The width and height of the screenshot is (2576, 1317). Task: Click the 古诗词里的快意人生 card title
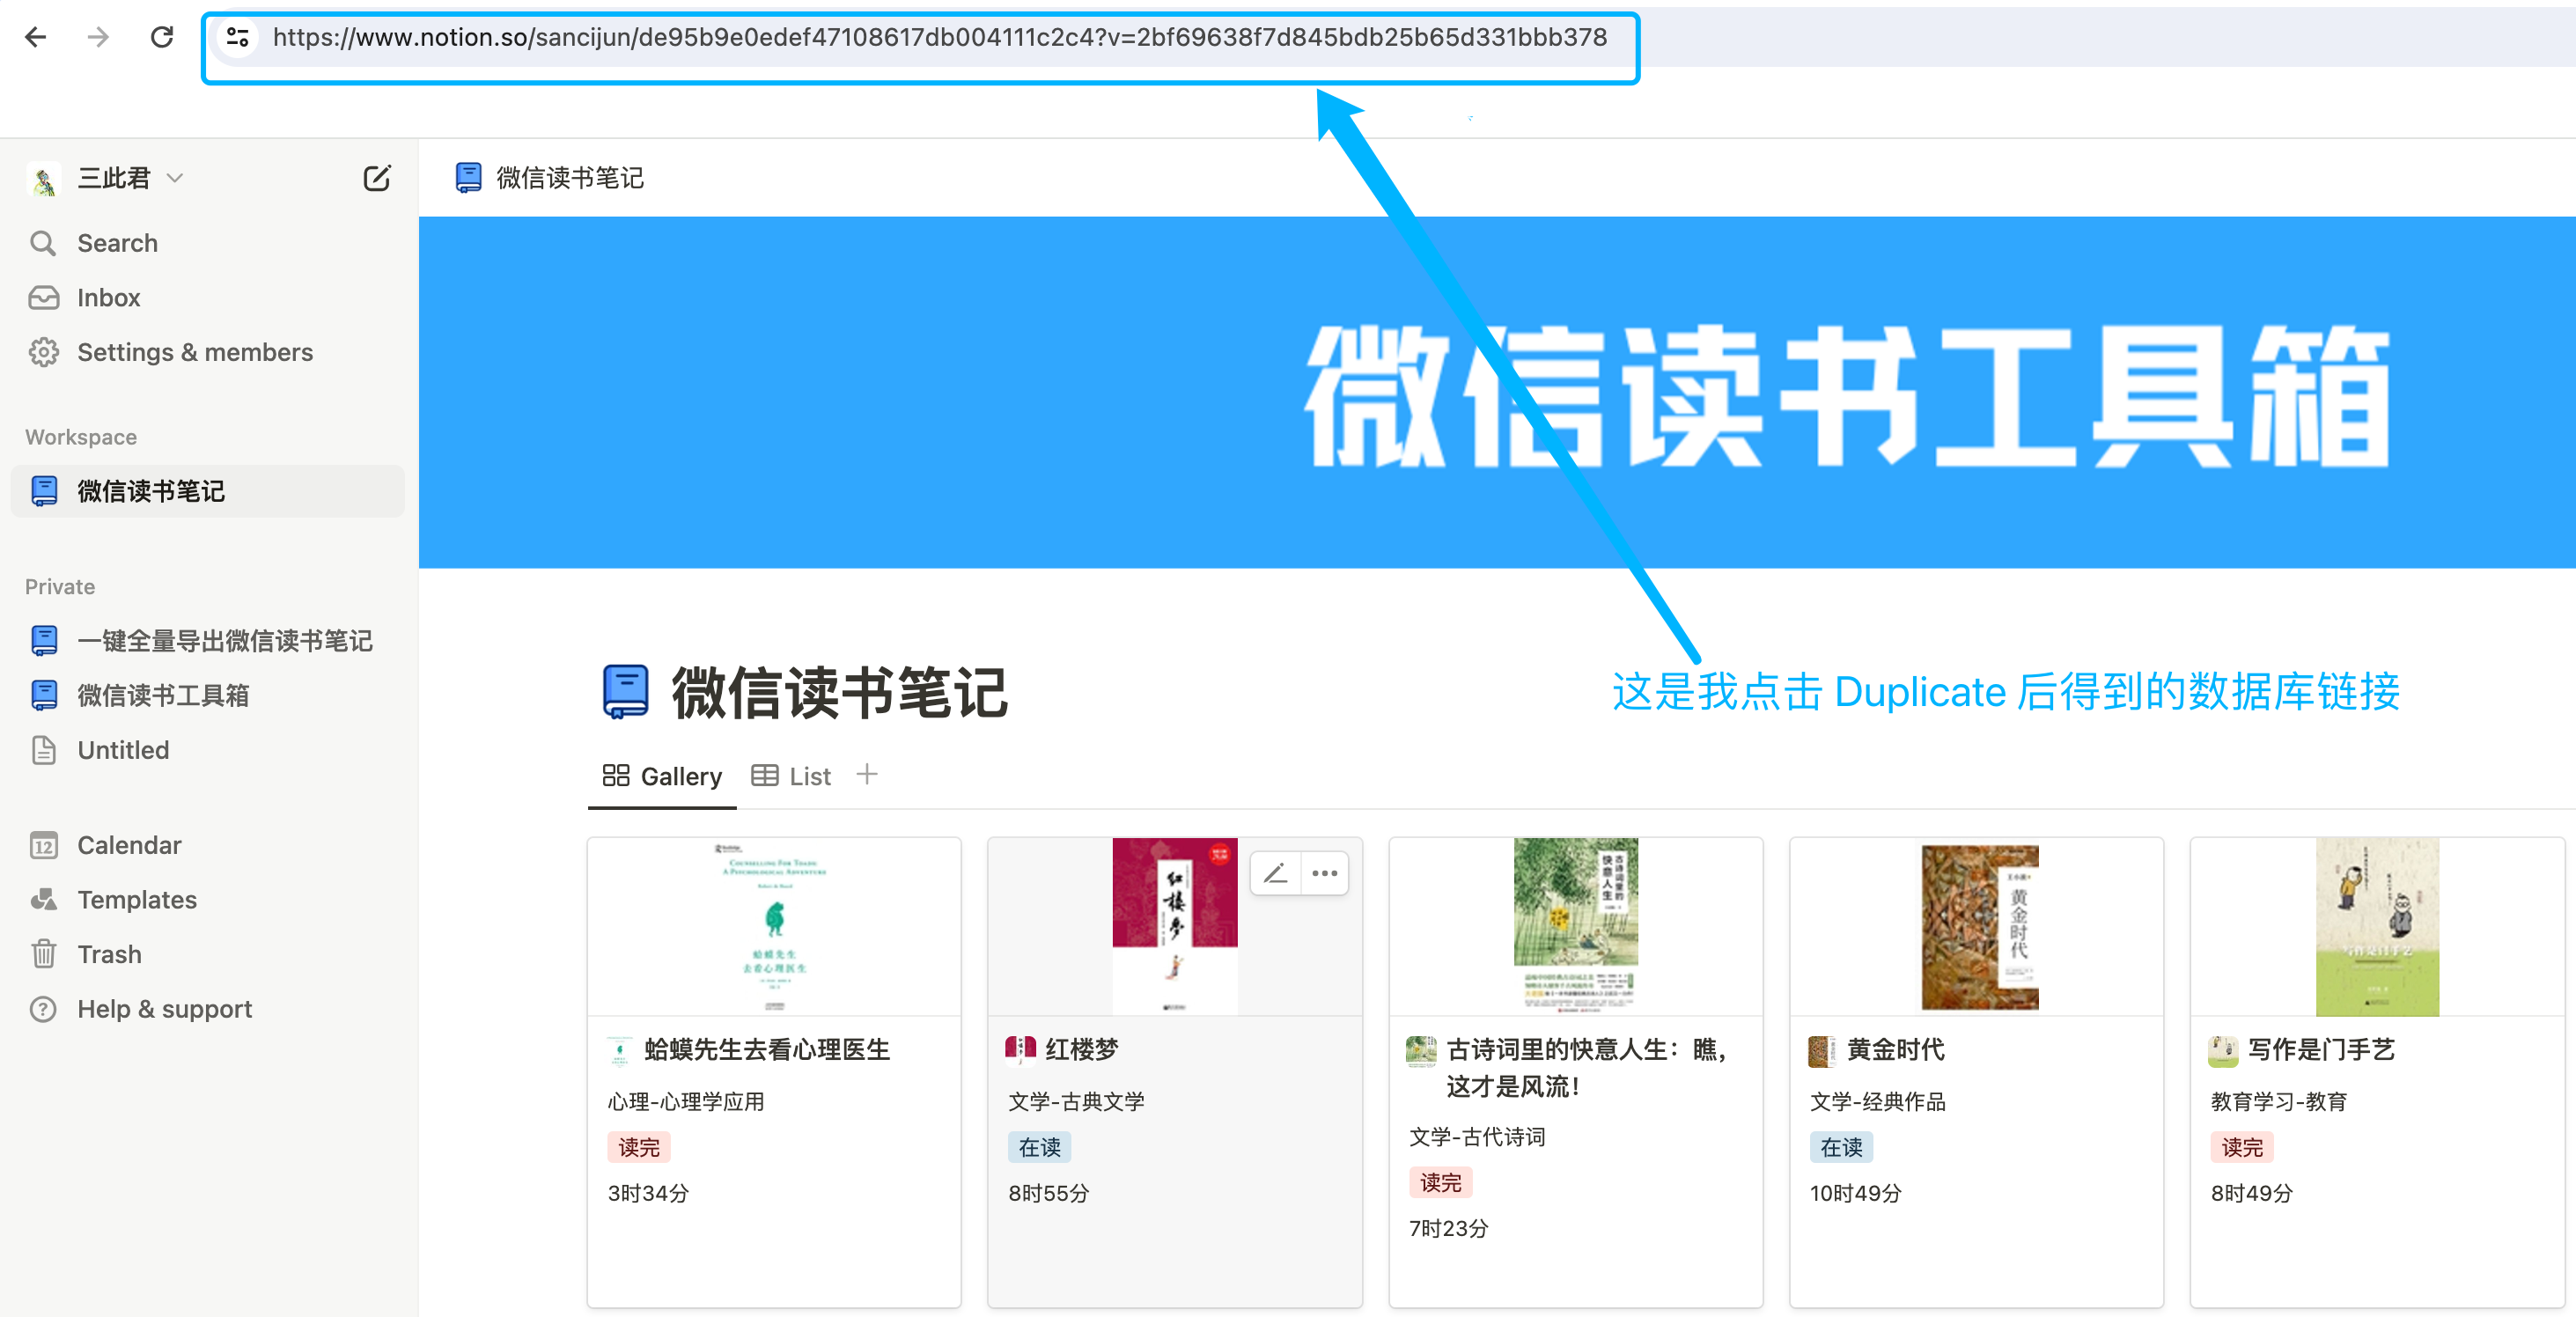pos(1587,1067)
